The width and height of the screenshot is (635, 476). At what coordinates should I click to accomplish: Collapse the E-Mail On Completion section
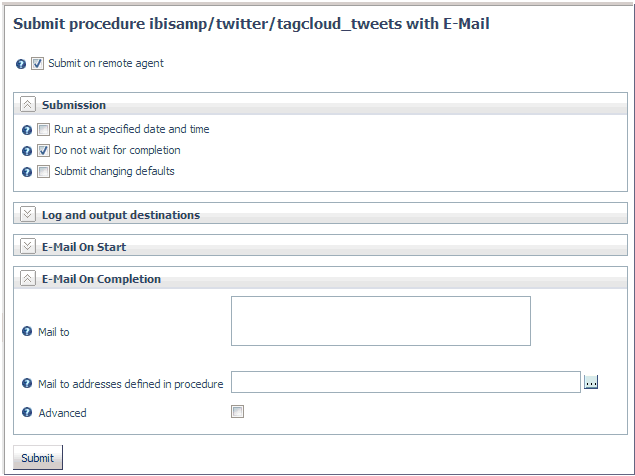(28, 278)
